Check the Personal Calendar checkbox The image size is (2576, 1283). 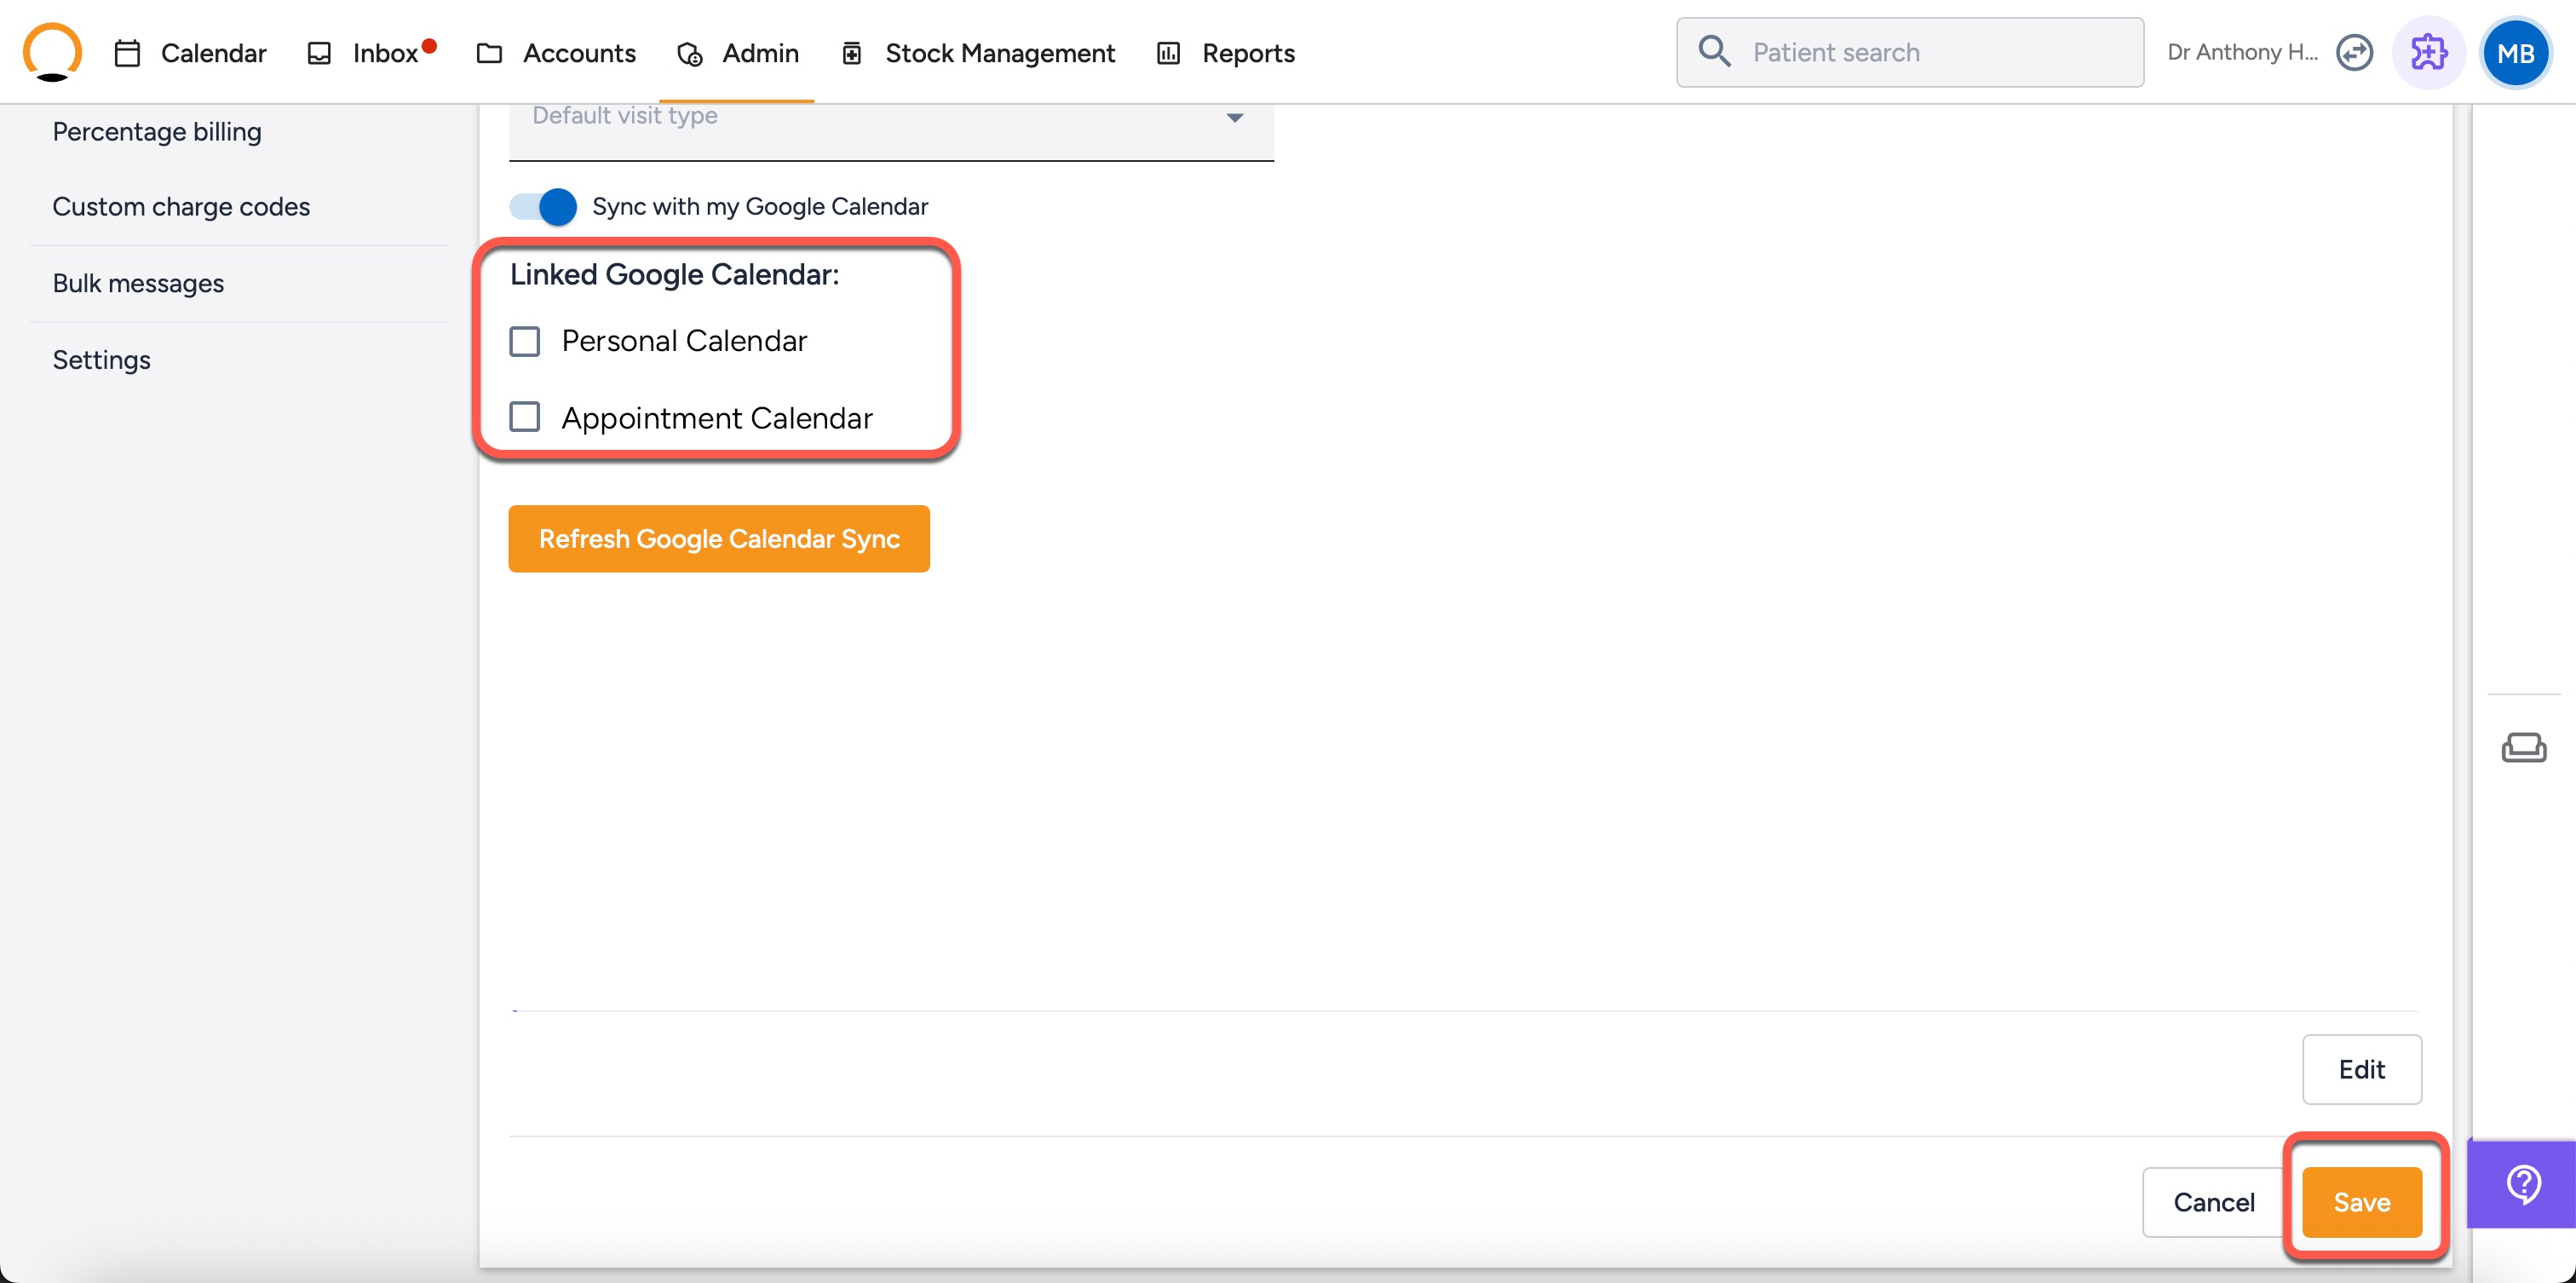coord(525,341)
